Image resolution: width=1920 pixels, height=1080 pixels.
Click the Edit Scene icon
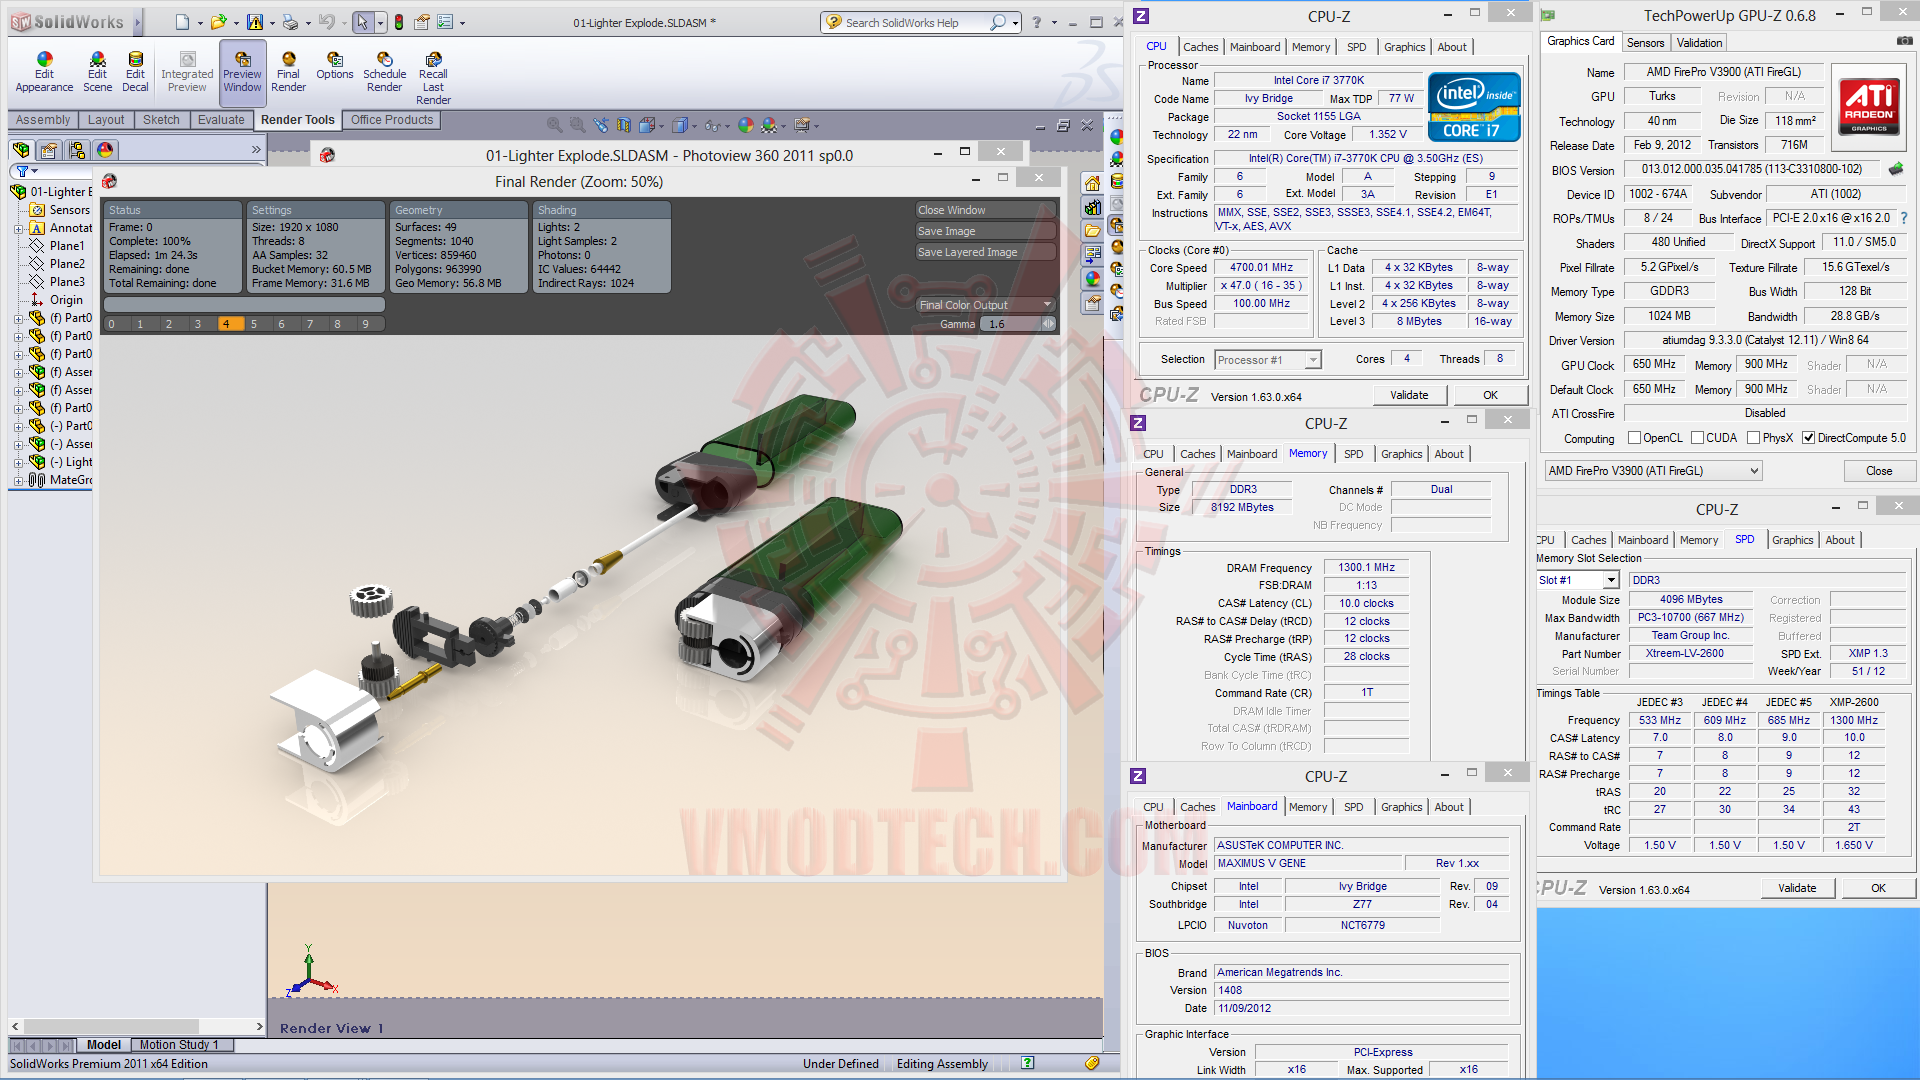pos(97,71)
